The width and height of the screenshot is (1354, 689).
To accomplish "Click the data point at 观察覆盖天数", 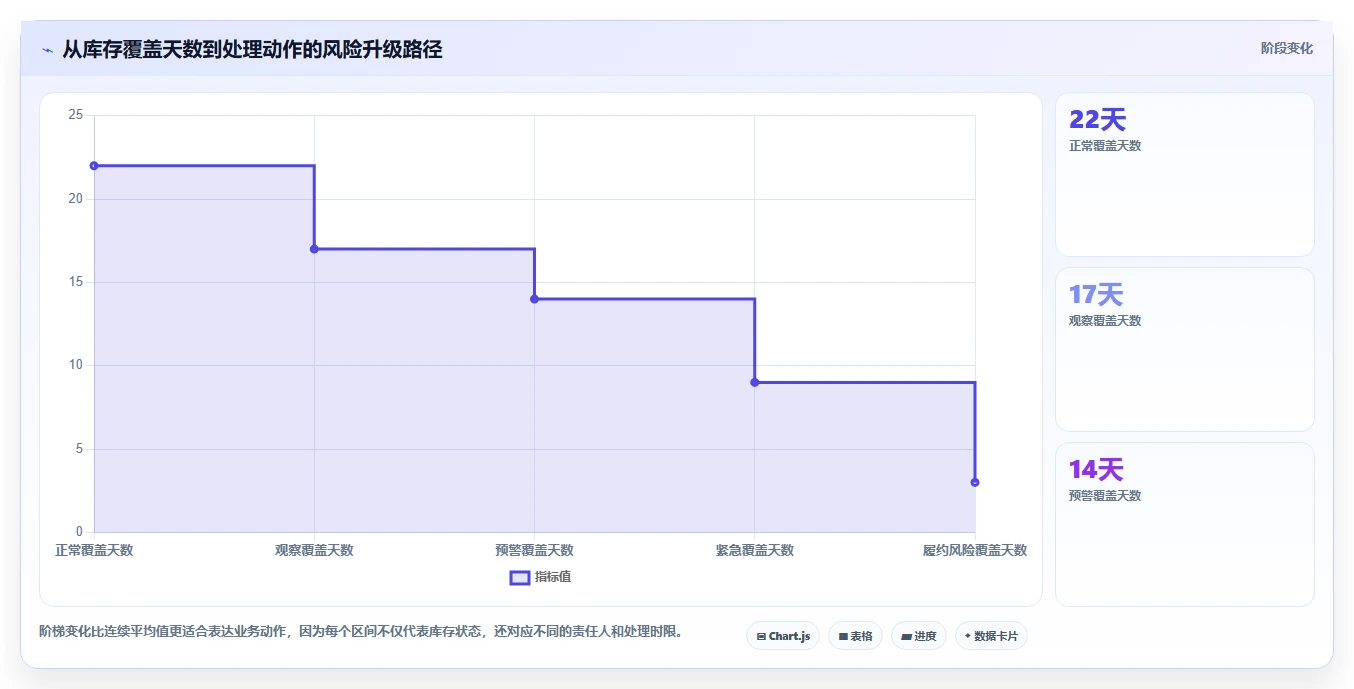I will [x=314, y=249].
